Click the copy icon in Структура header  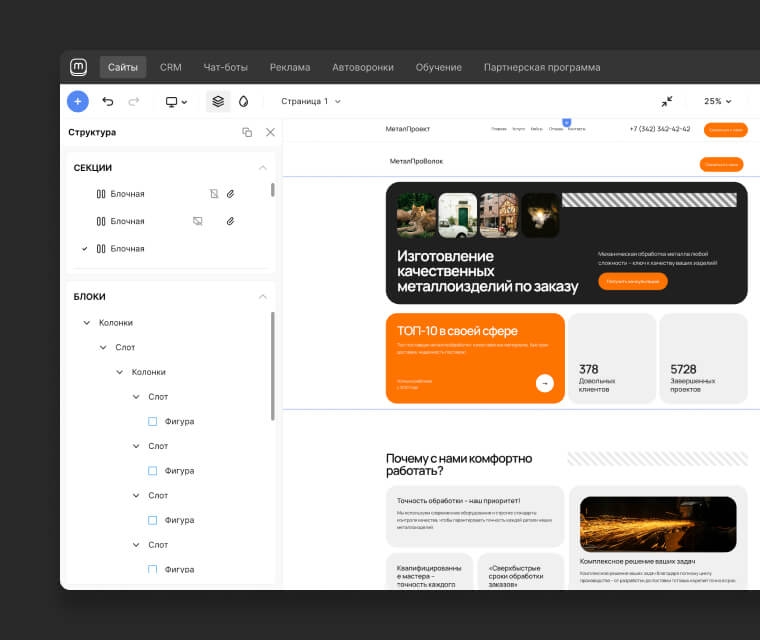(247, 132)
